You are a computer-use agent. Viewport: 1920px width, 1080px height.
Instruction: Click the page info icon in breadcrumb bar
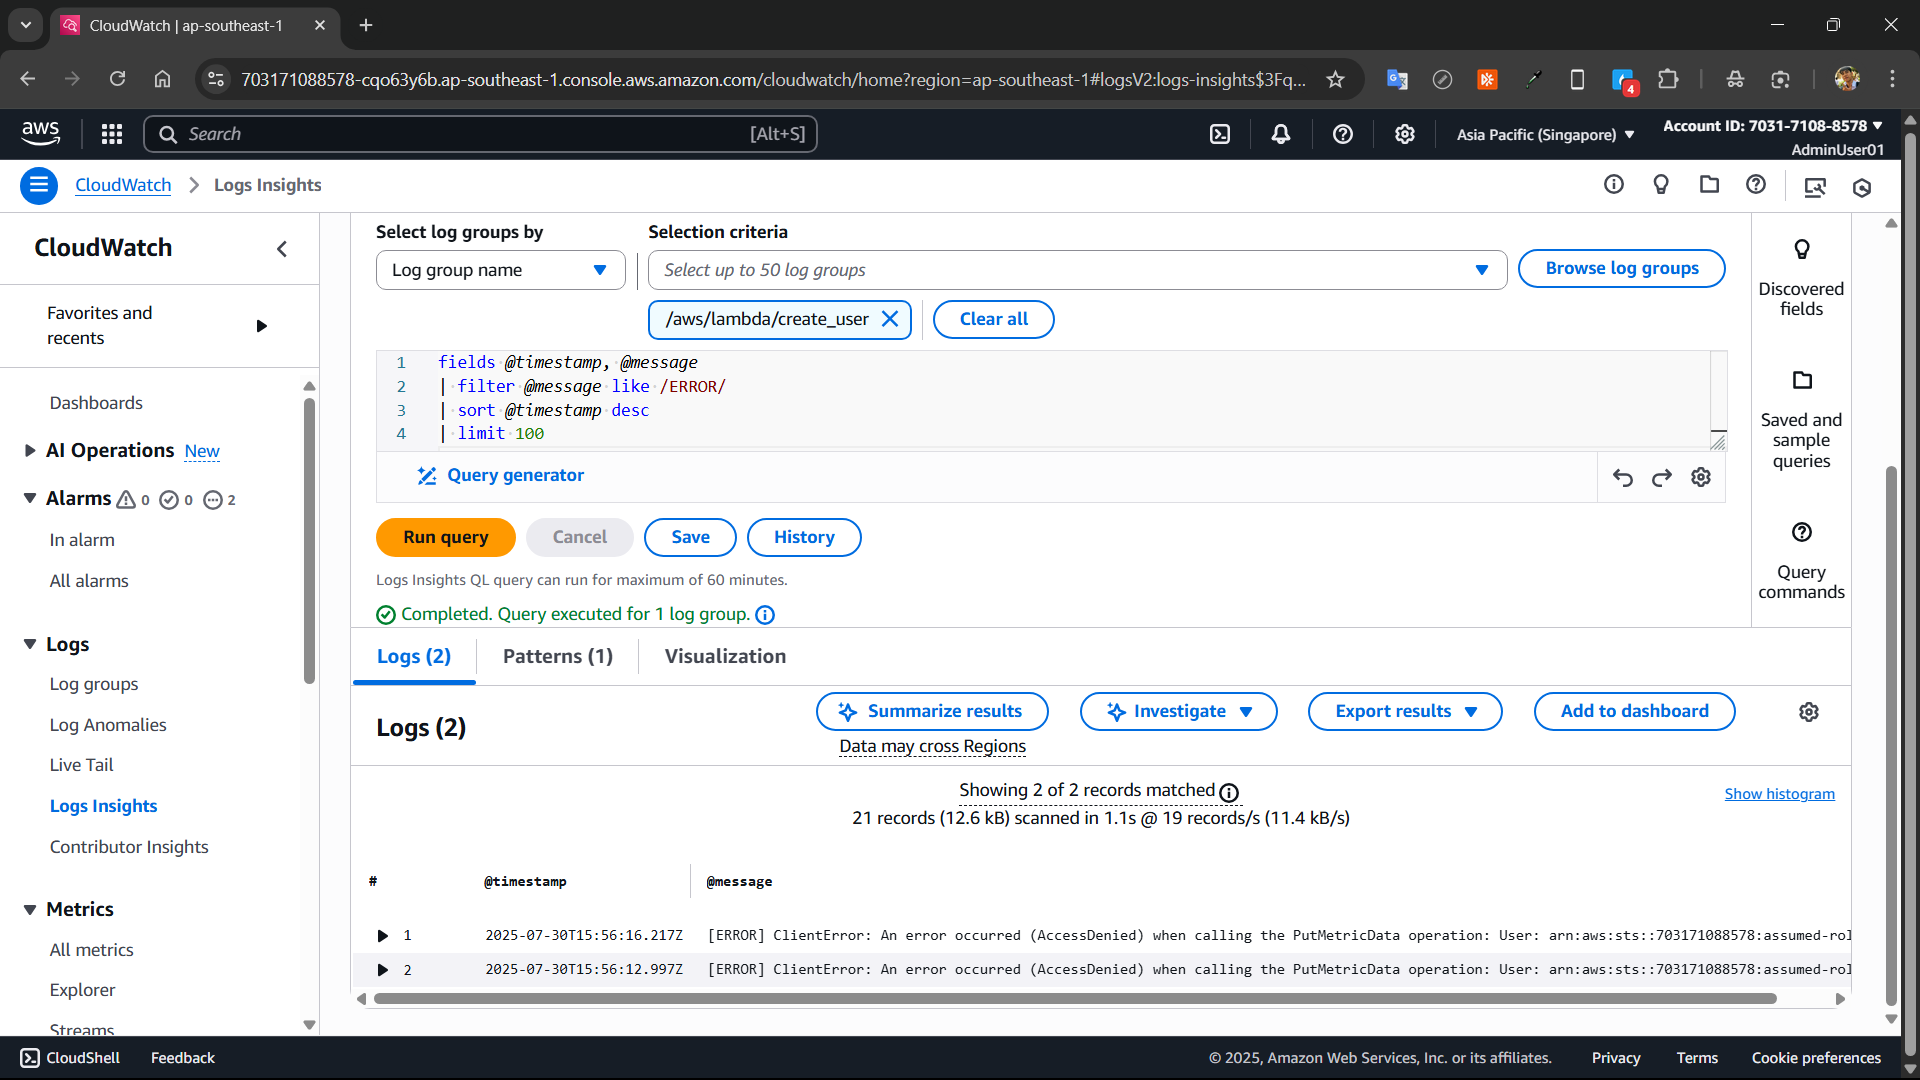tap(1614, 184)
